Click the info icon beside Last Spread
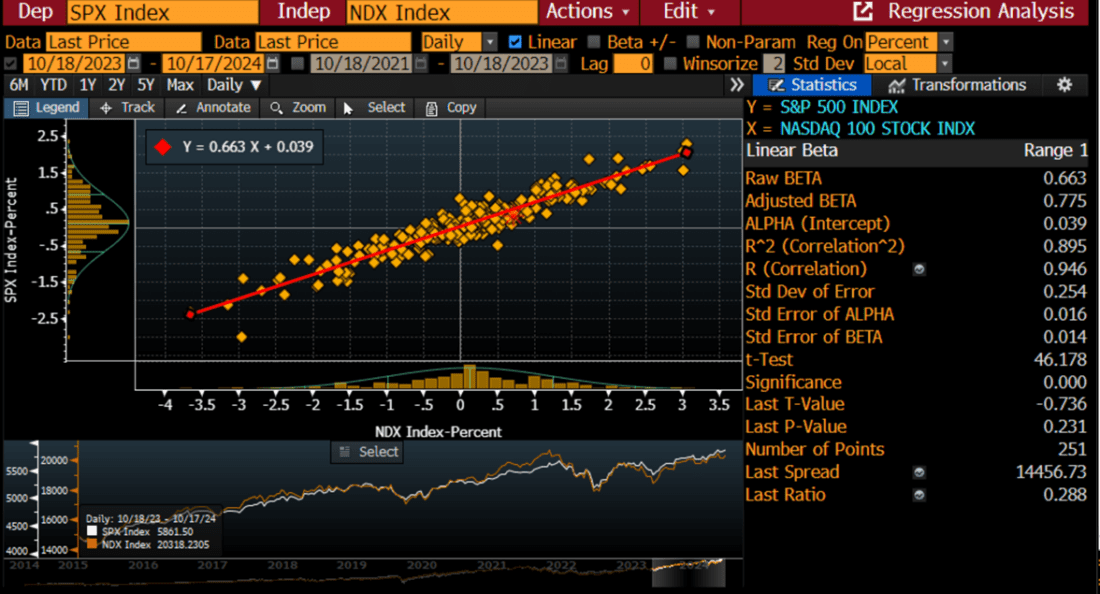 (919, 473)
